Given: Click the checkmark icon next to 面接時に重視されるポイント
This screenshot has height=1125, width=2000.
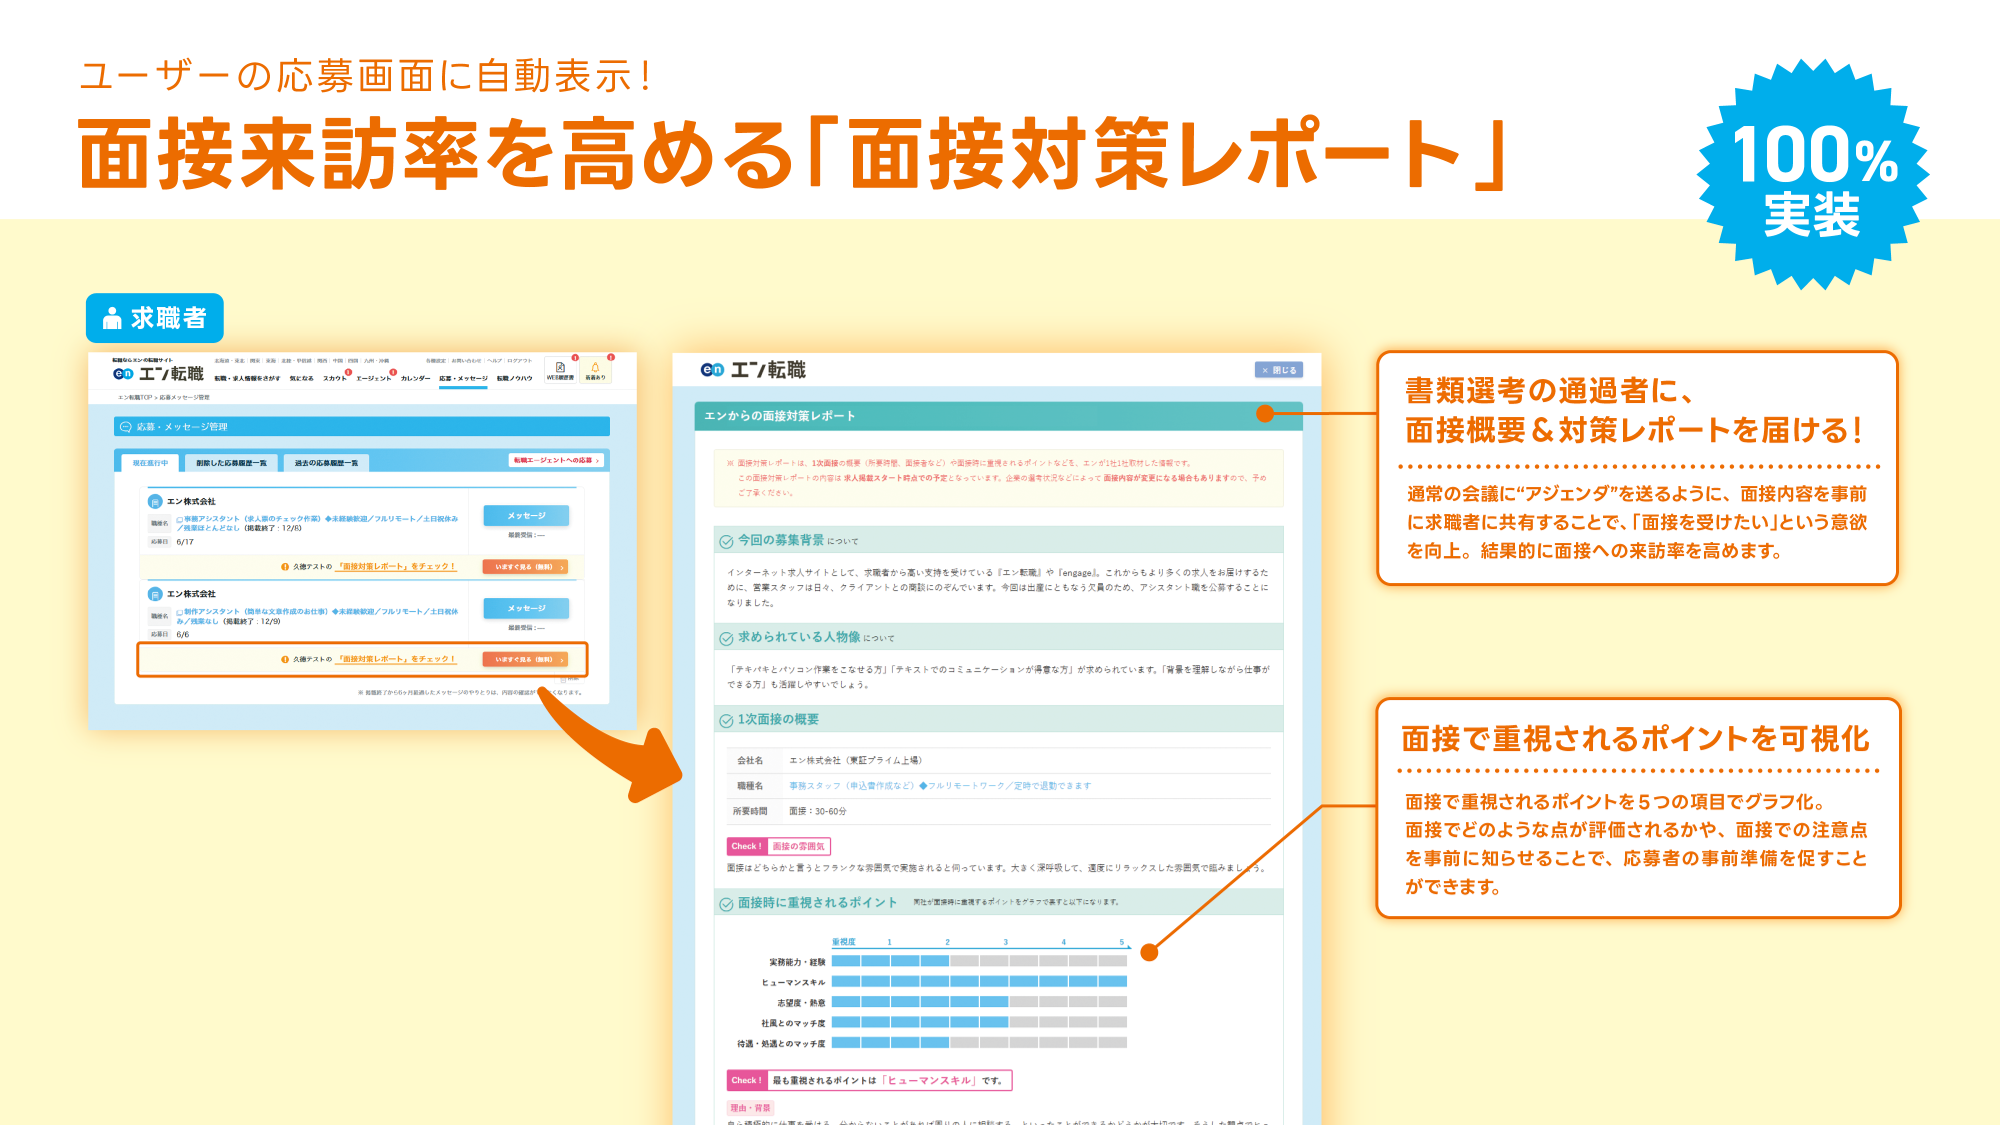Looking at the screenshot, I should tap(726, 903).
